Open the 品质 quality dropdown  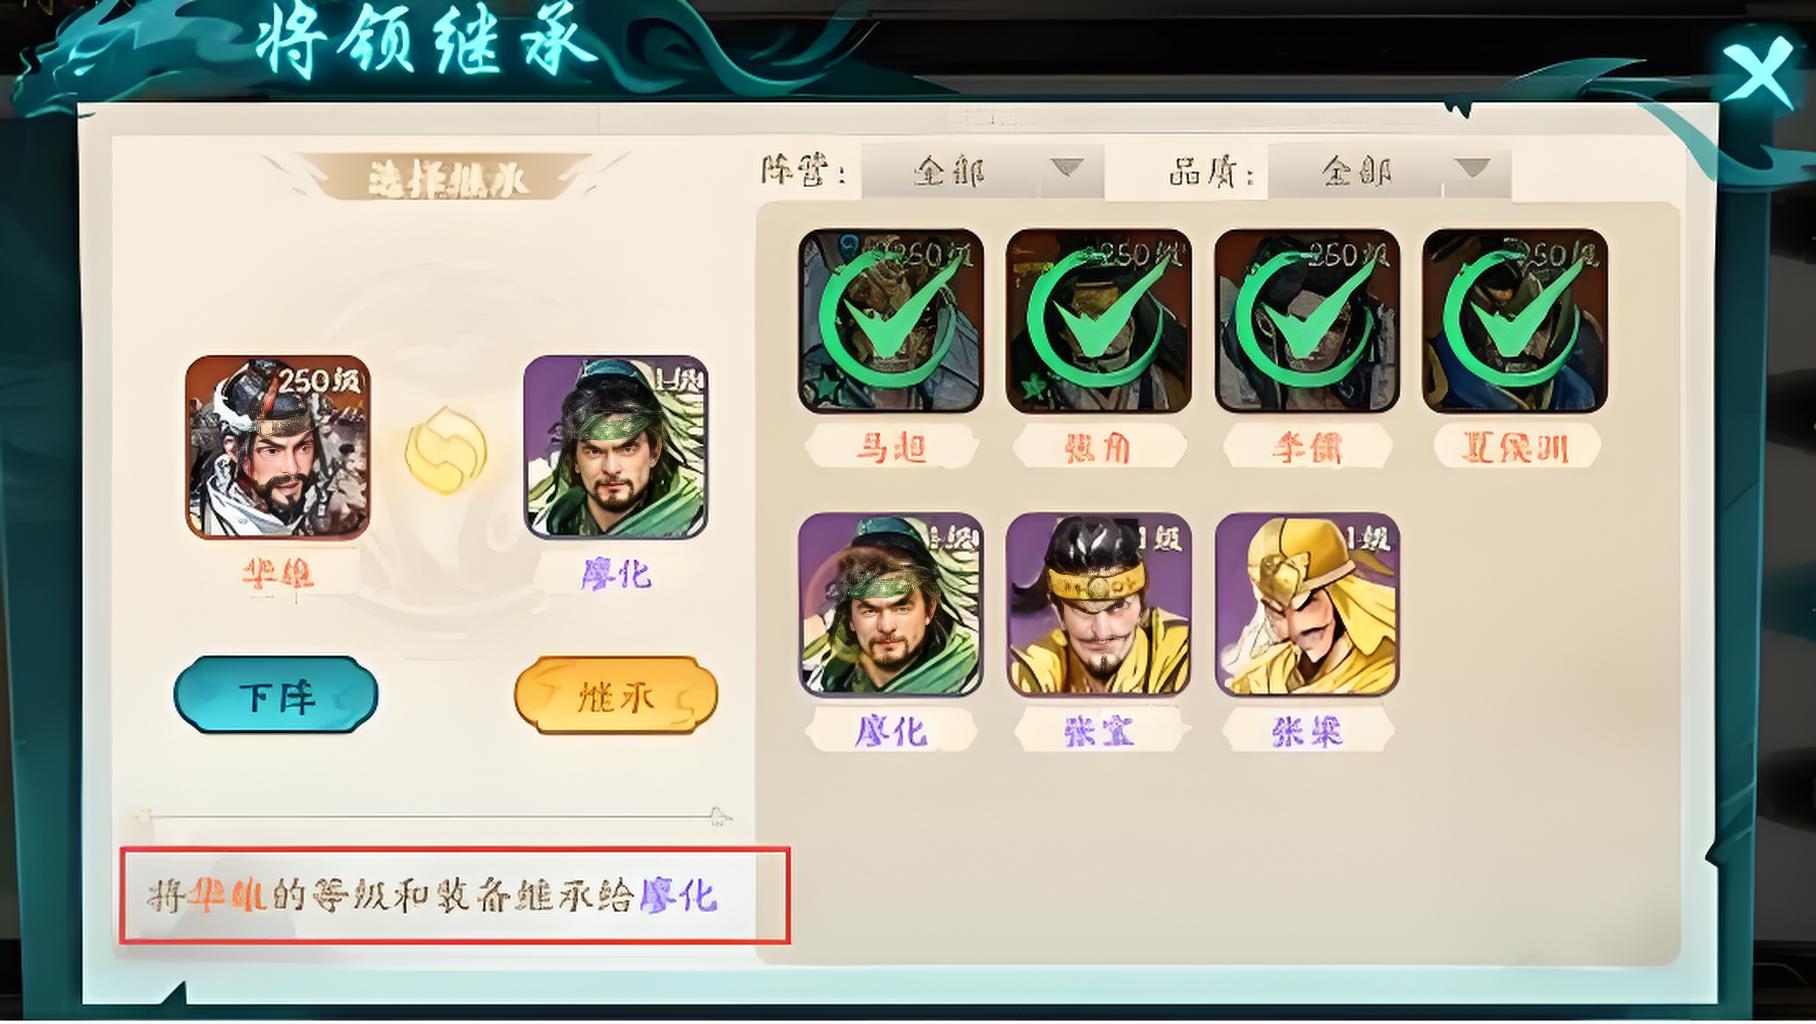coord(1389,171)
